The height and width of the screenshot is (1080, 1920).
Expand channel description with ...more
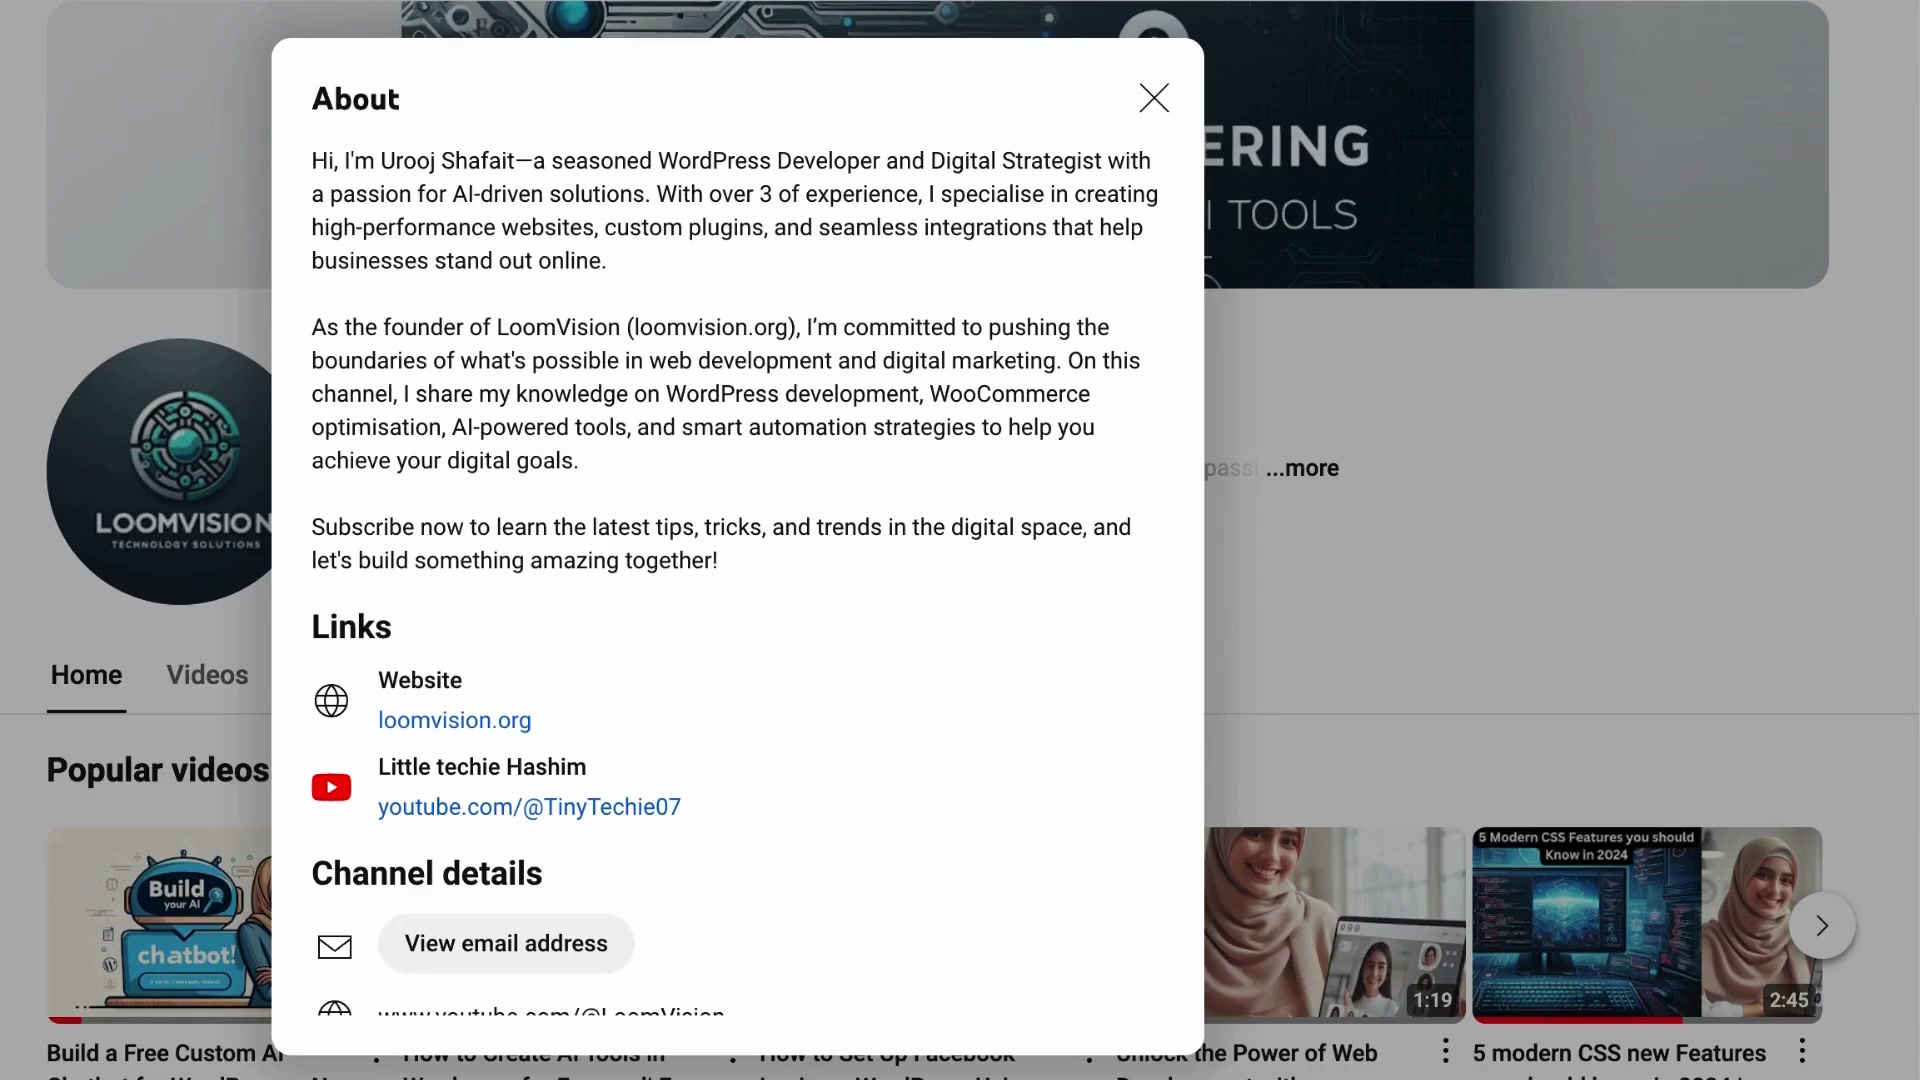tap(1302, 468)
